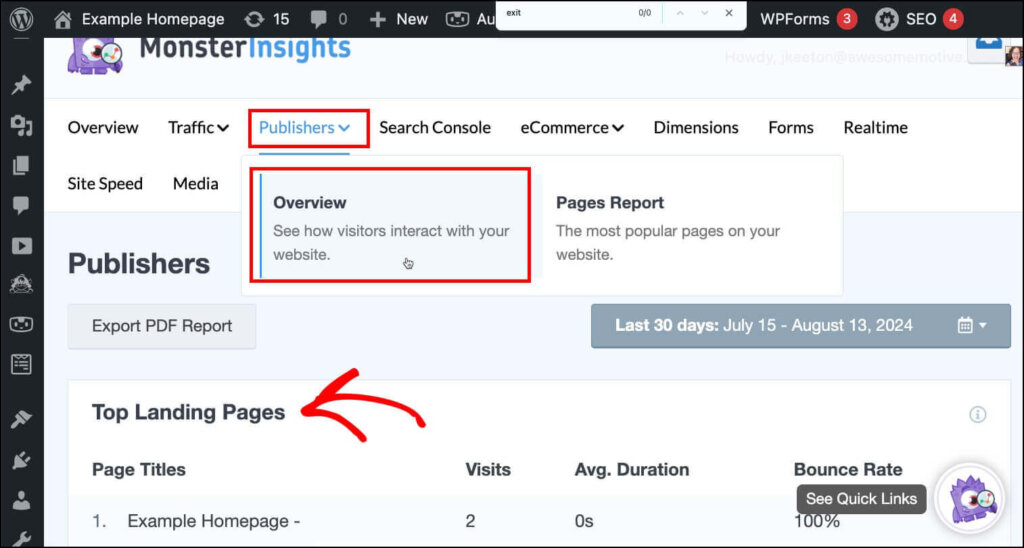Click the calendar icon in date picker
Screen dimensions: 1024x548
(965, 325)
